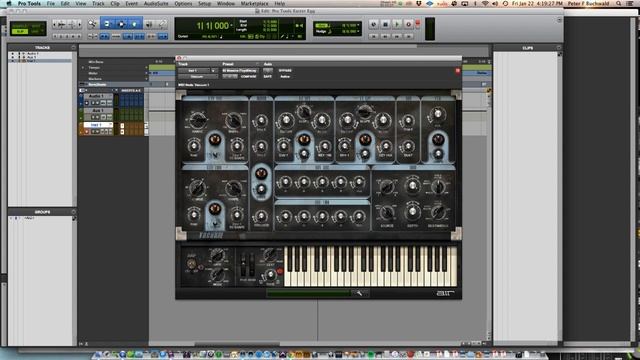The width and height of the screenshot is (640, 360).
Task: Record-enable the Audio 1 track
Action: pyautogui.click(x=87, y=103)
